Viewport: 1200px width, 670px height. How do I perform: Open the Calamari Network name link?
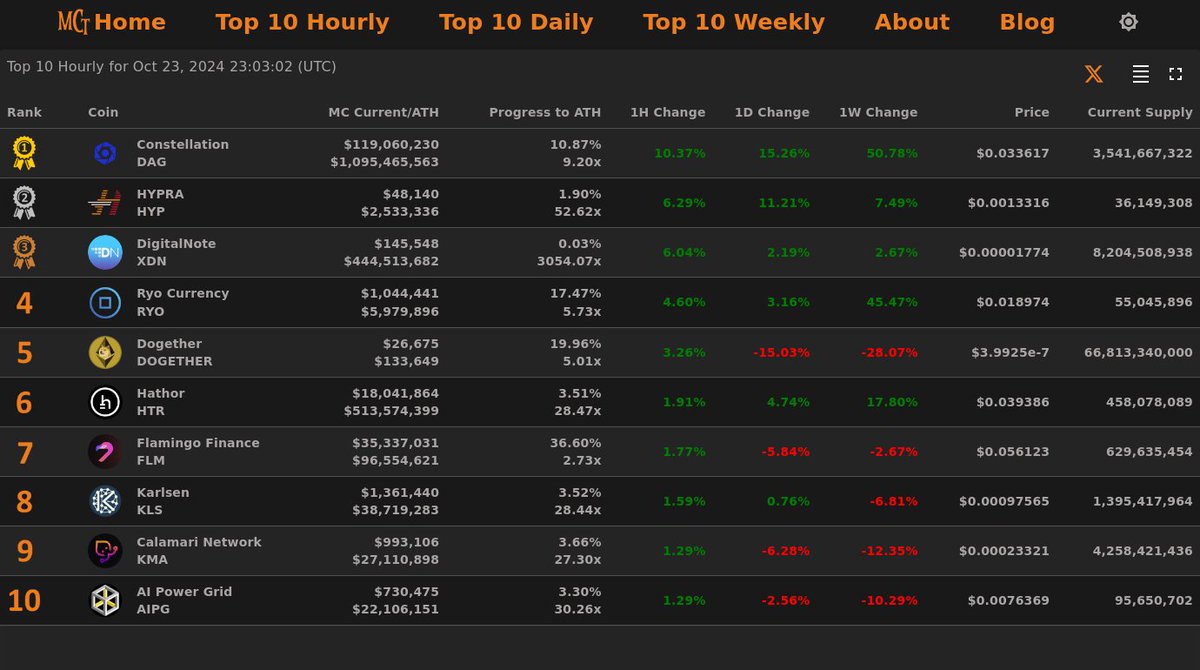pyautogui.click(x=199, y=542)
